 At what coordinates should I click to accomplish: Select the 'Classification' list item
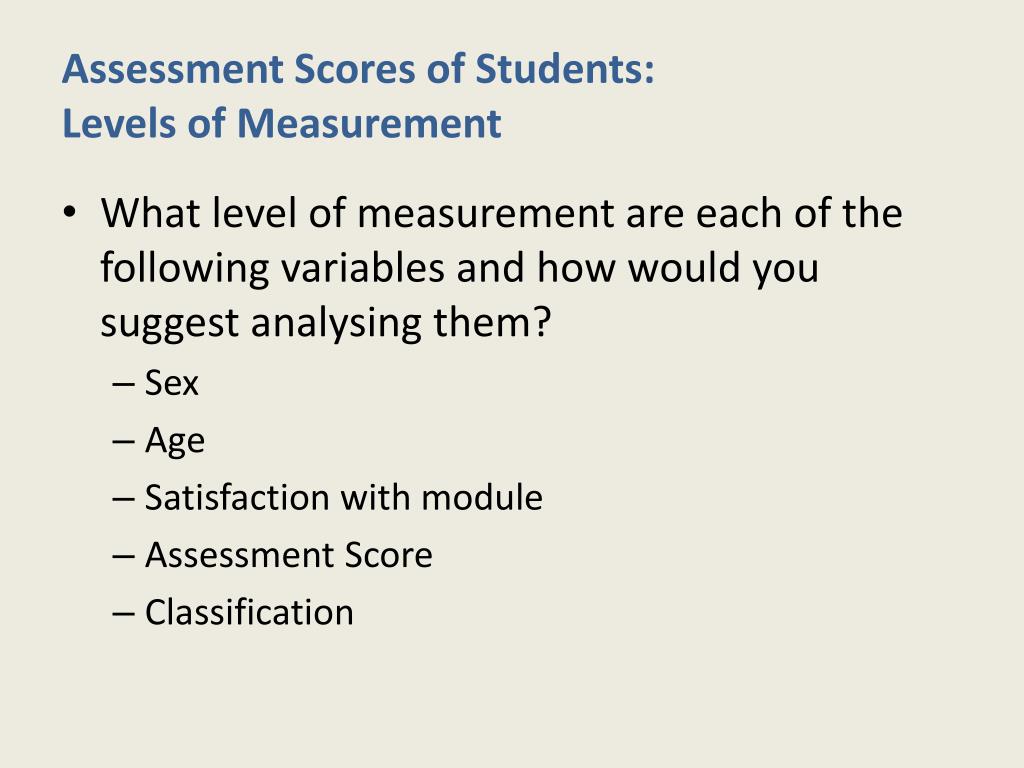pyautogui.click(x=249, y=613)
